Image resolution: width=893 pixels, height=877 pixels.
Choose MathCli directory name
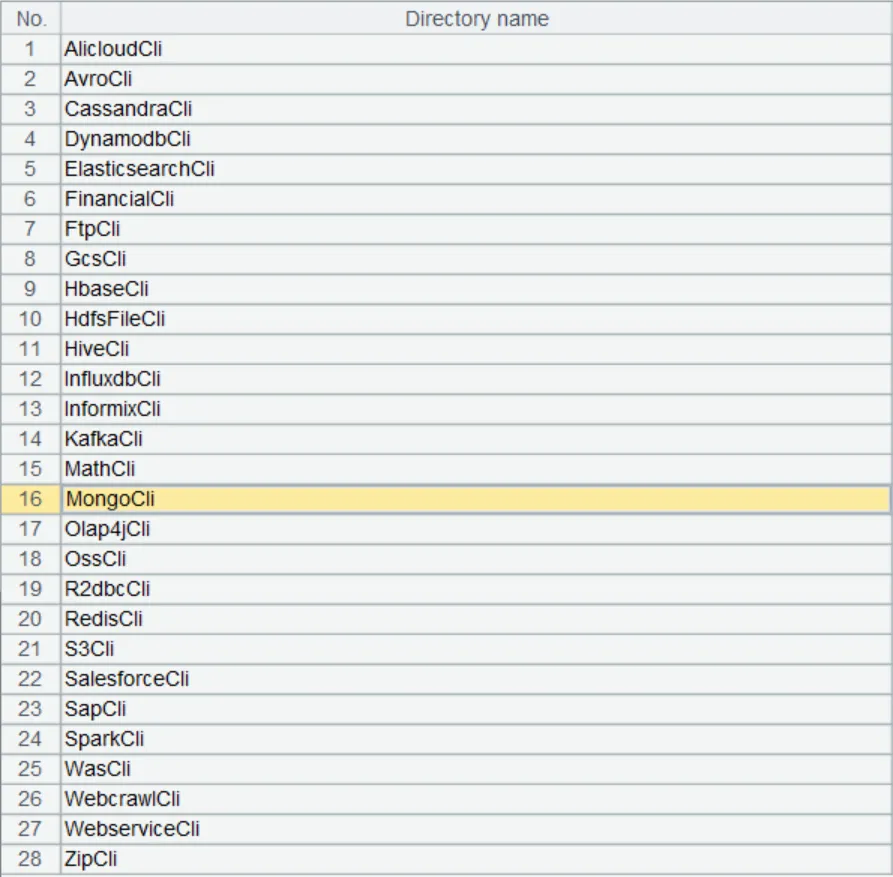(x=476, y=469)
